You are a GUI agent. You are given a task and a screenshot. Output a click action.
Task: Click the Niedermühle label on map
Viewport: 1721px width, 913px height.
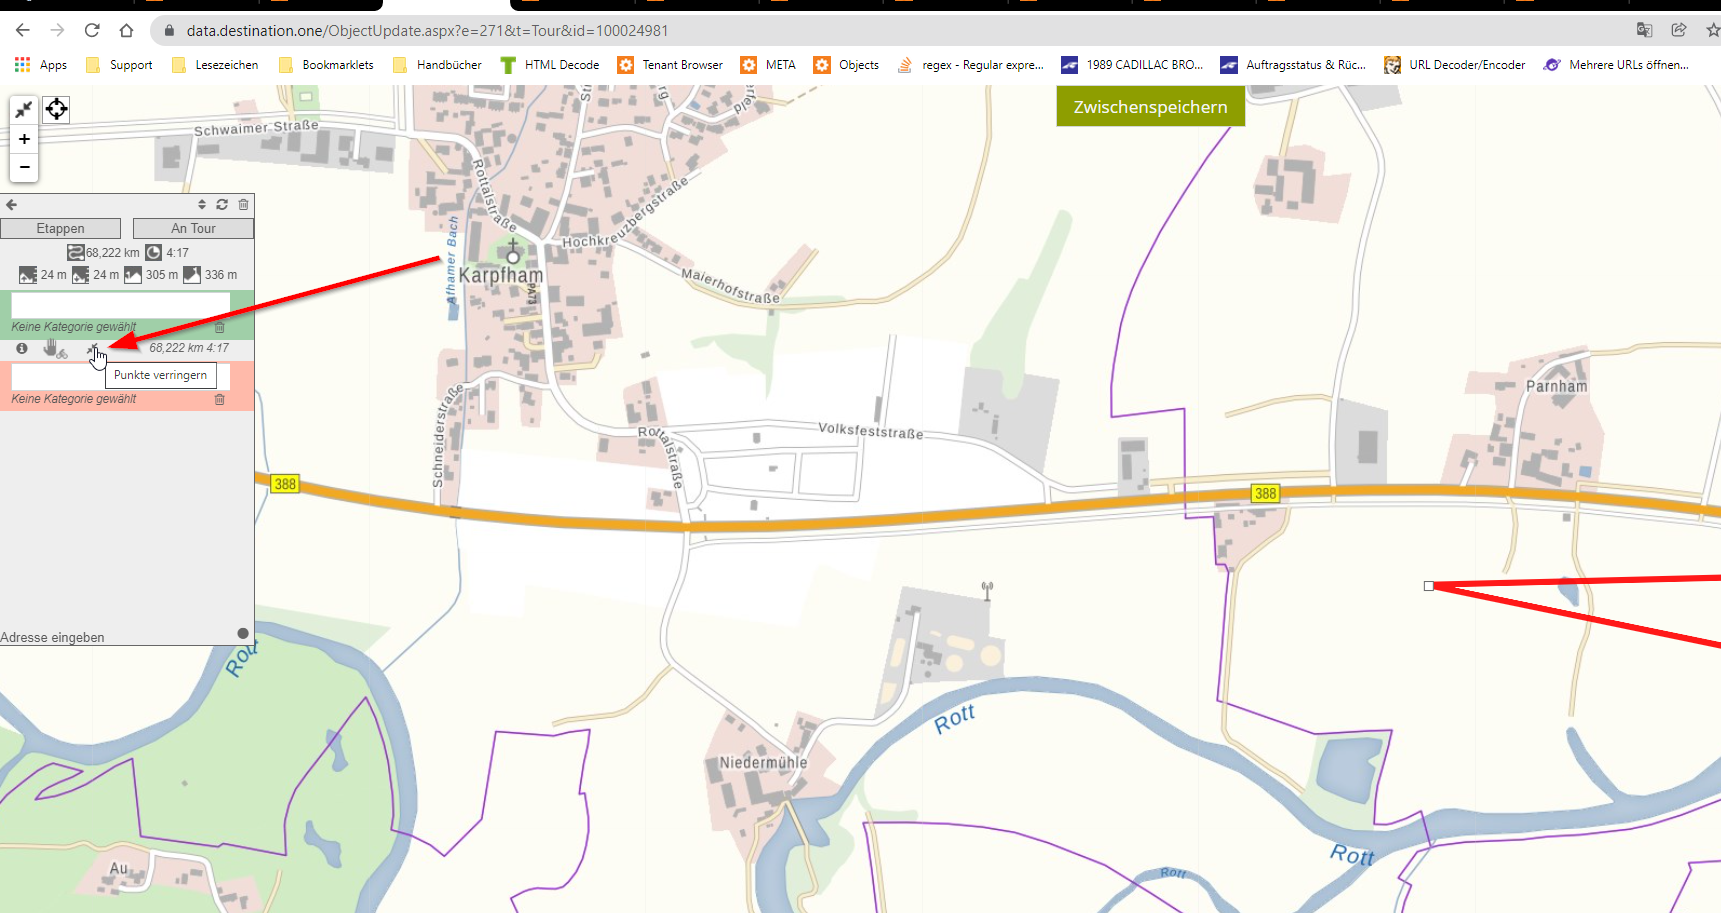tap(763, 763)
